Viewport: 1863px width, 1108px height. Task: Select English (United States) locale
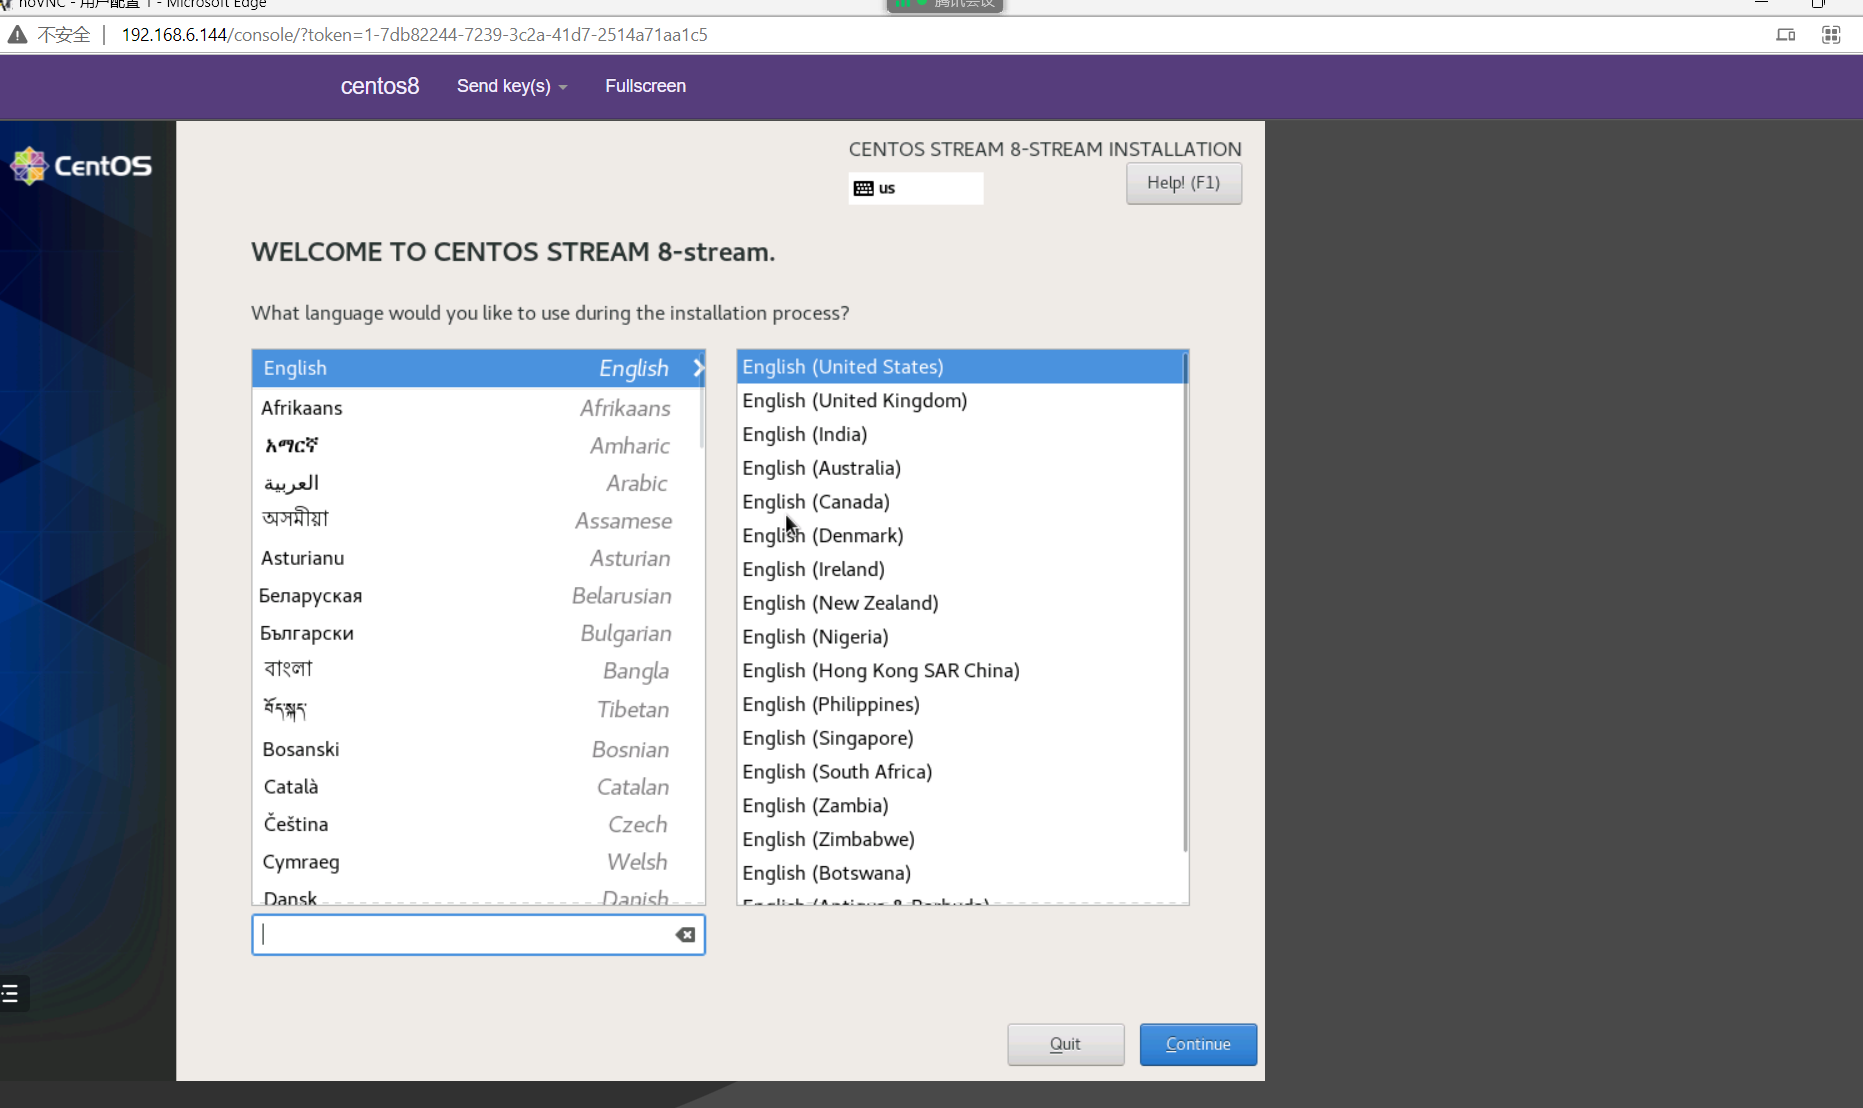click(960, 367)
